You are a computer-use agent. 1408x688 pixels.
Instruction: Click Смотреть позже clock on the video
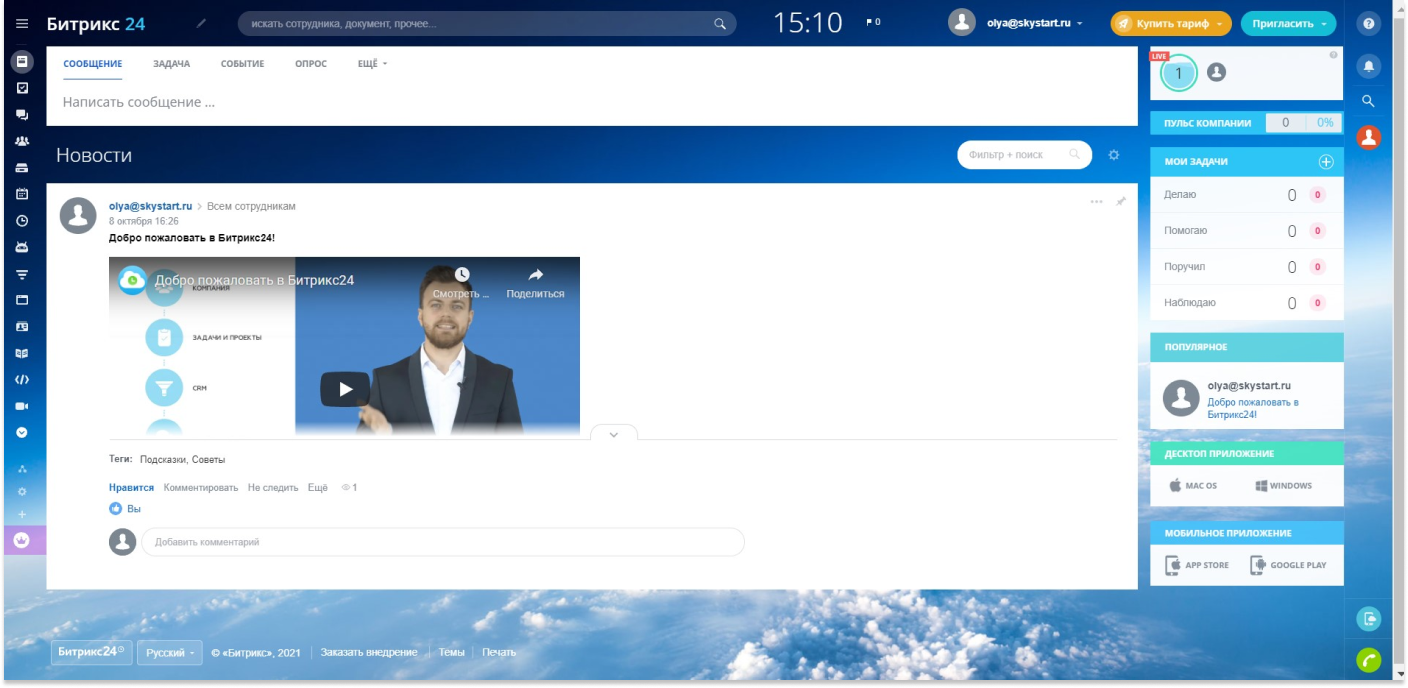point(461,283)
